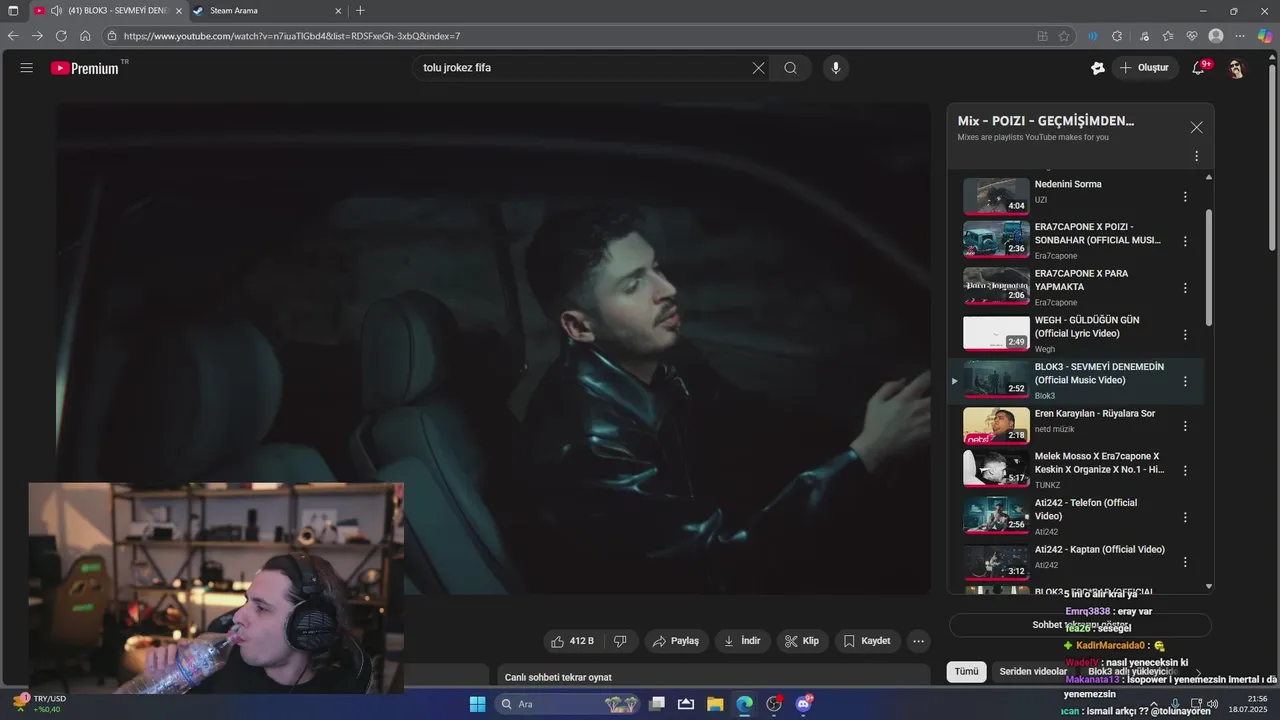Open Ati242 - Kaptan (Official Video) title
Screen dimensions: 1280x720
click(x=1100, y=549)
